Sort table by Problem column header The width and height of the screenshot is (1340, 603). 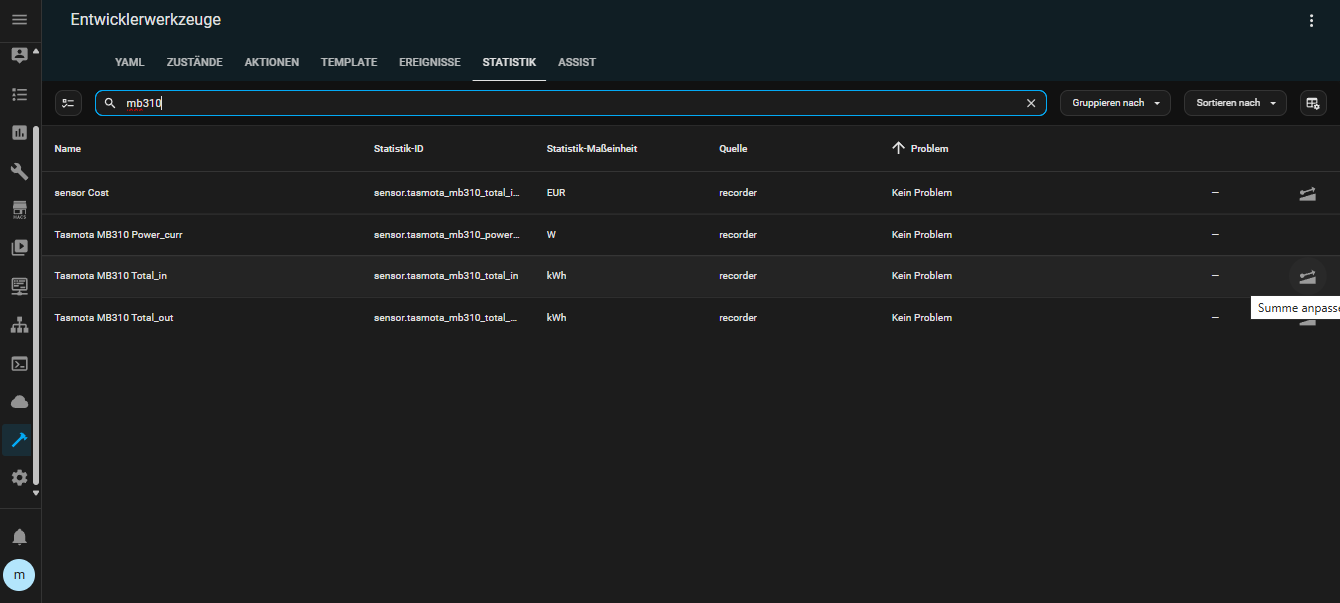coord(928,149)
